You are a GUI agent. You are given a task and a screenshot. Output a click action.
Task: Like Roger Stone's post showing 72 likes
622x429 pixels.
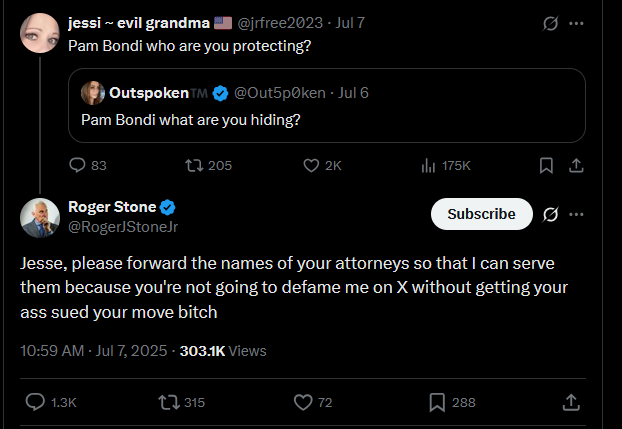(313, 402)
